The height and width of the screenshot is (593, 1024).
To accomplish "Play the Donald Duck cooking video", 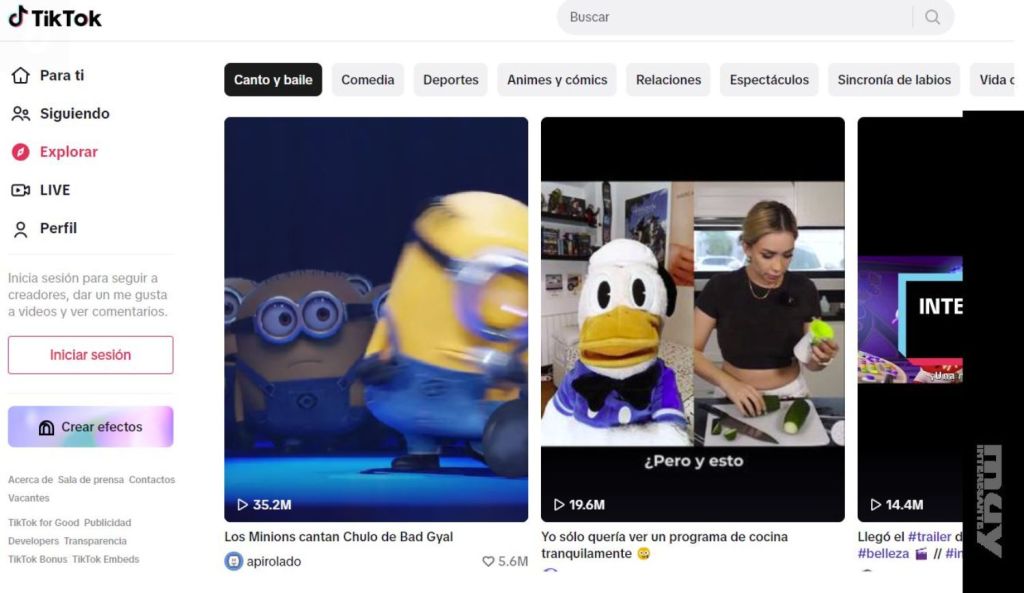I will point(692,319).
